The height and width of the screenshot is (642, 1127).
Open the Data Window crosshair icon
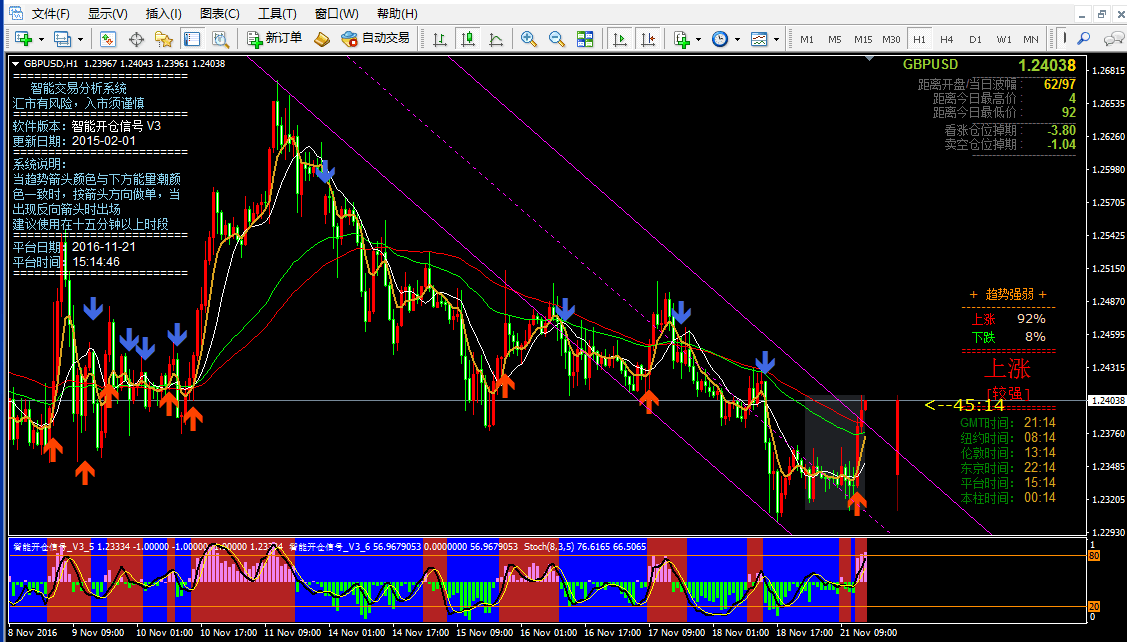[x=137, y=39]
